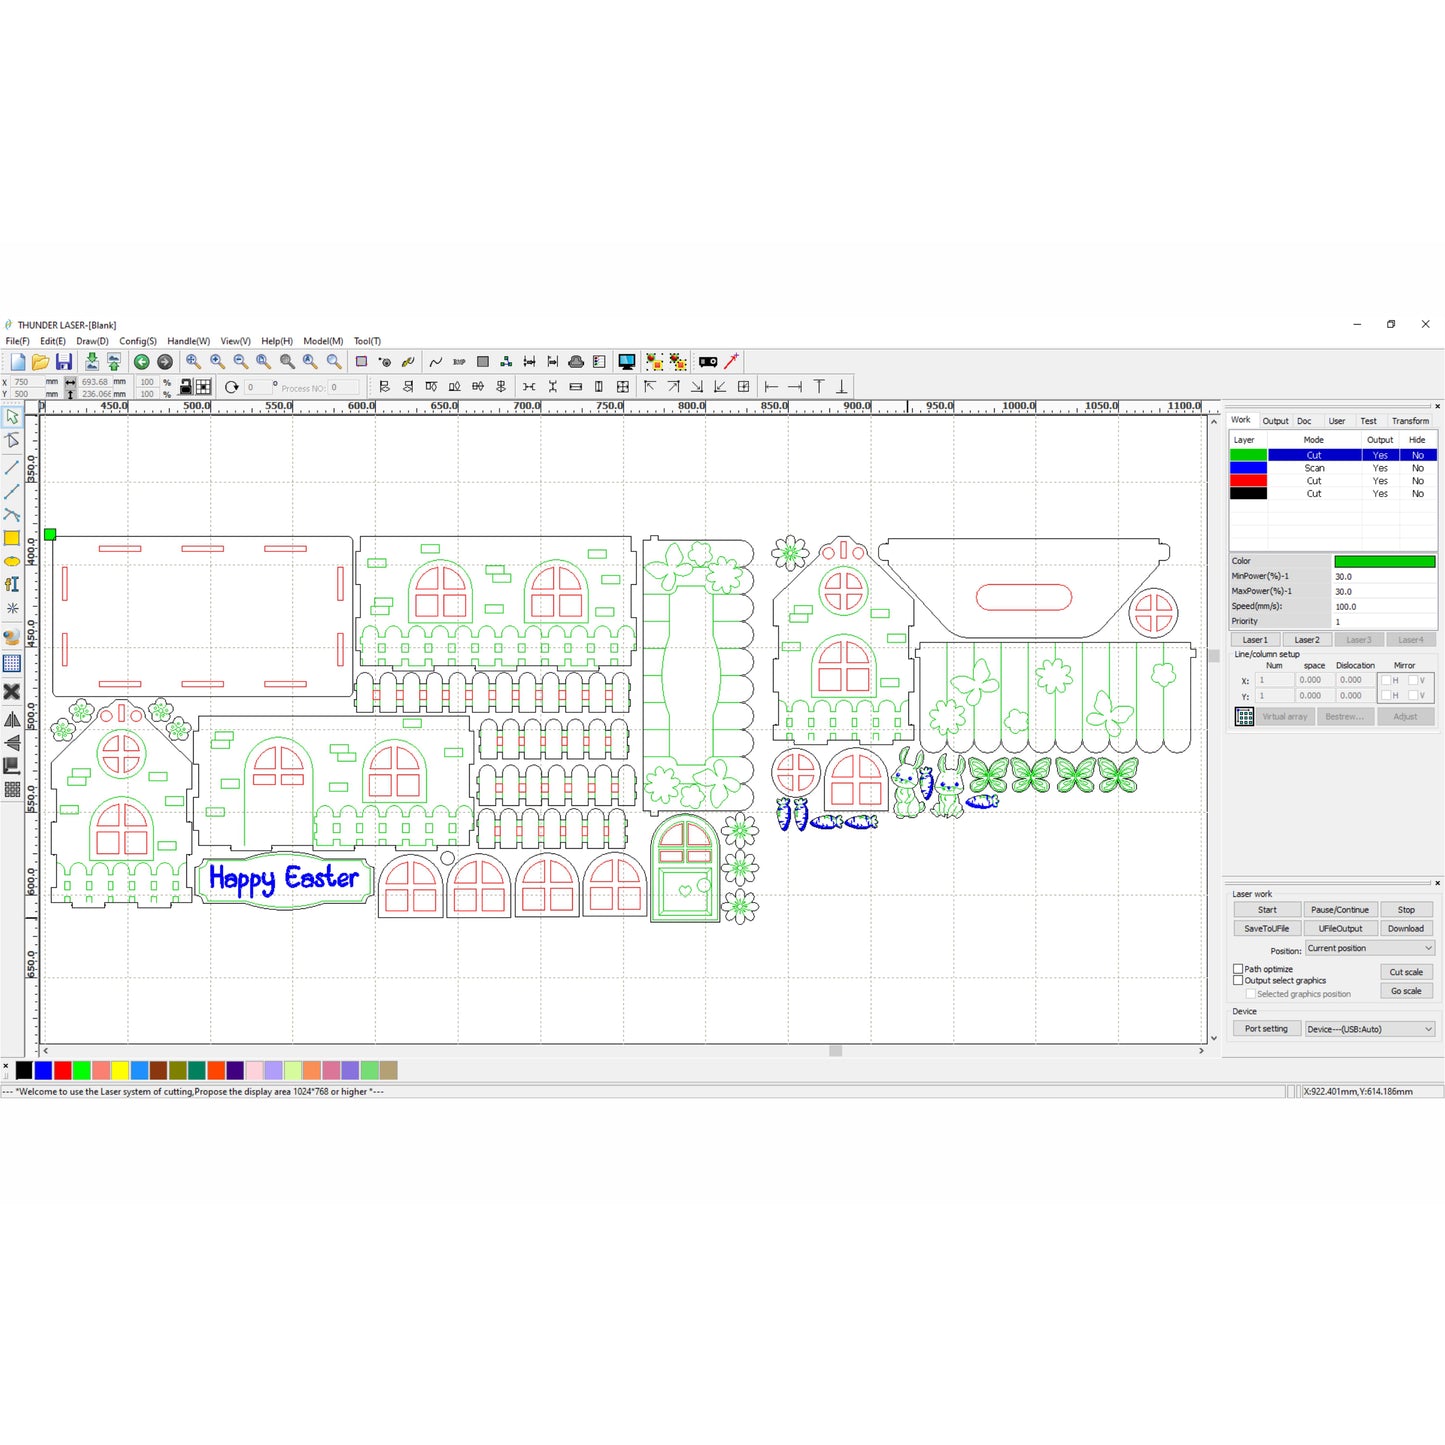Click the Download button
This screenshot has height=1445, width=1445.
(1405, 929)
